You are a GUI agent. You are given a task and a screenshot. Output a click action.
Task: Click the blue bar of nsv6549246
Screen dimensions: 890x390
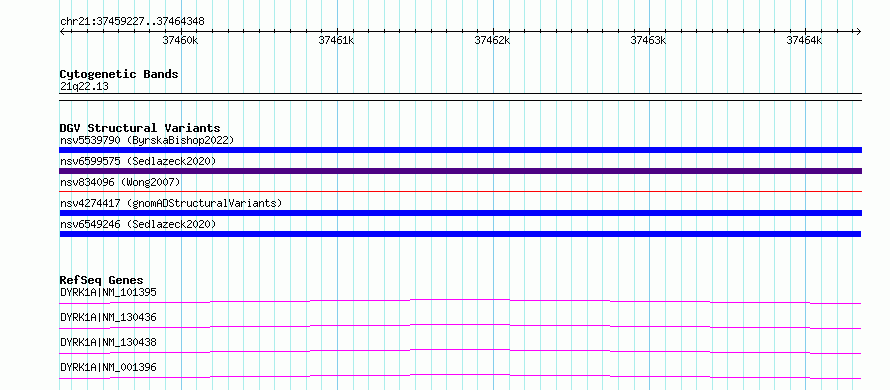coord(460,234)
